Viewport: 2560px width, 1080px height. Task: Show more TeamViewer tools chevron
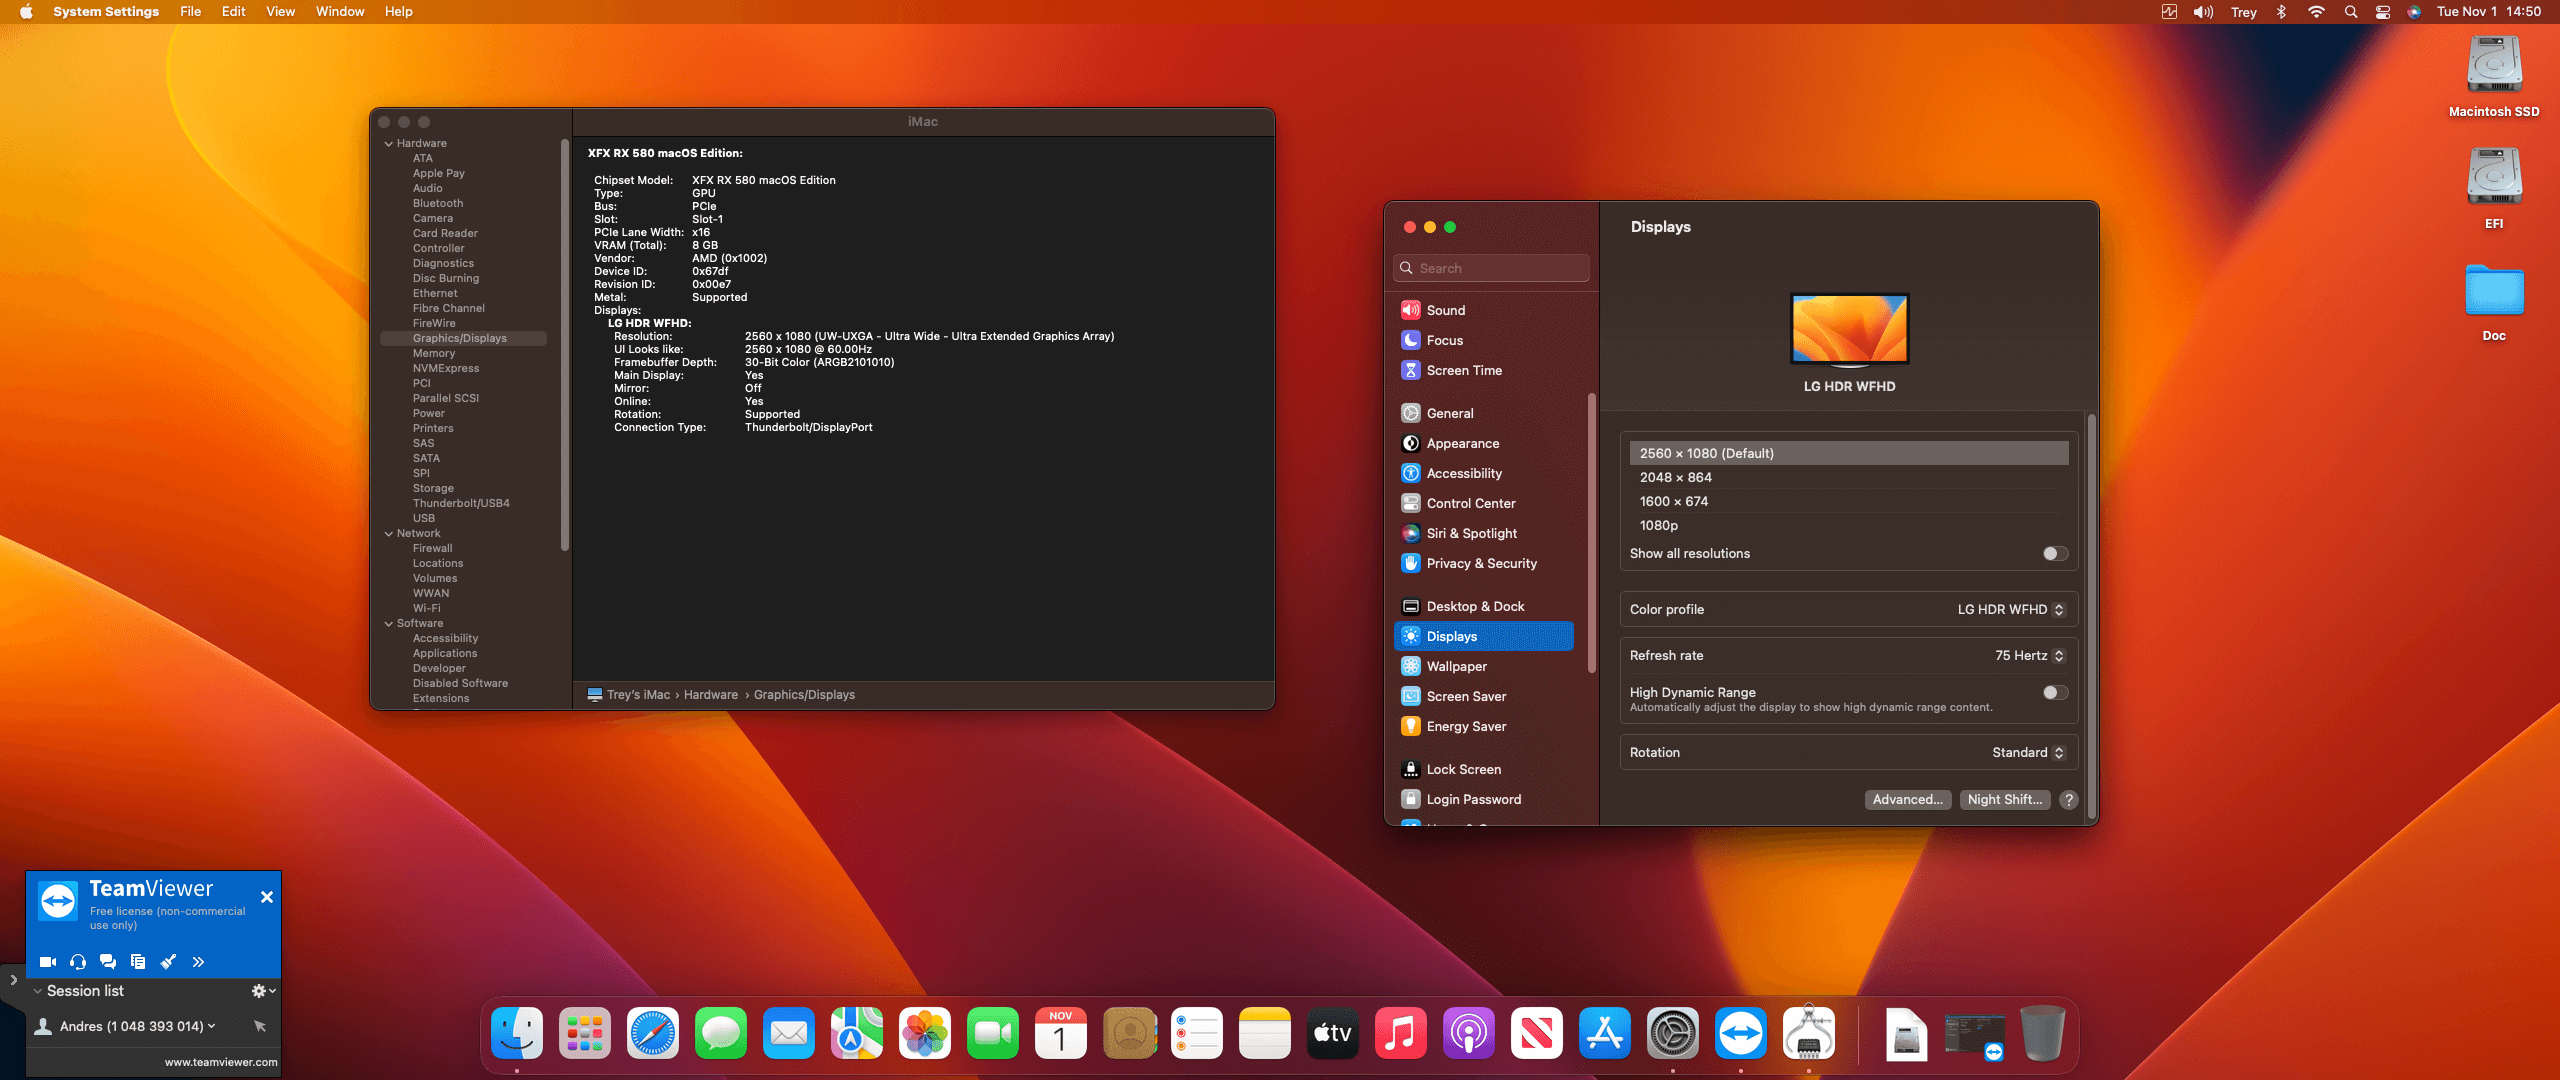click(198, 962)
